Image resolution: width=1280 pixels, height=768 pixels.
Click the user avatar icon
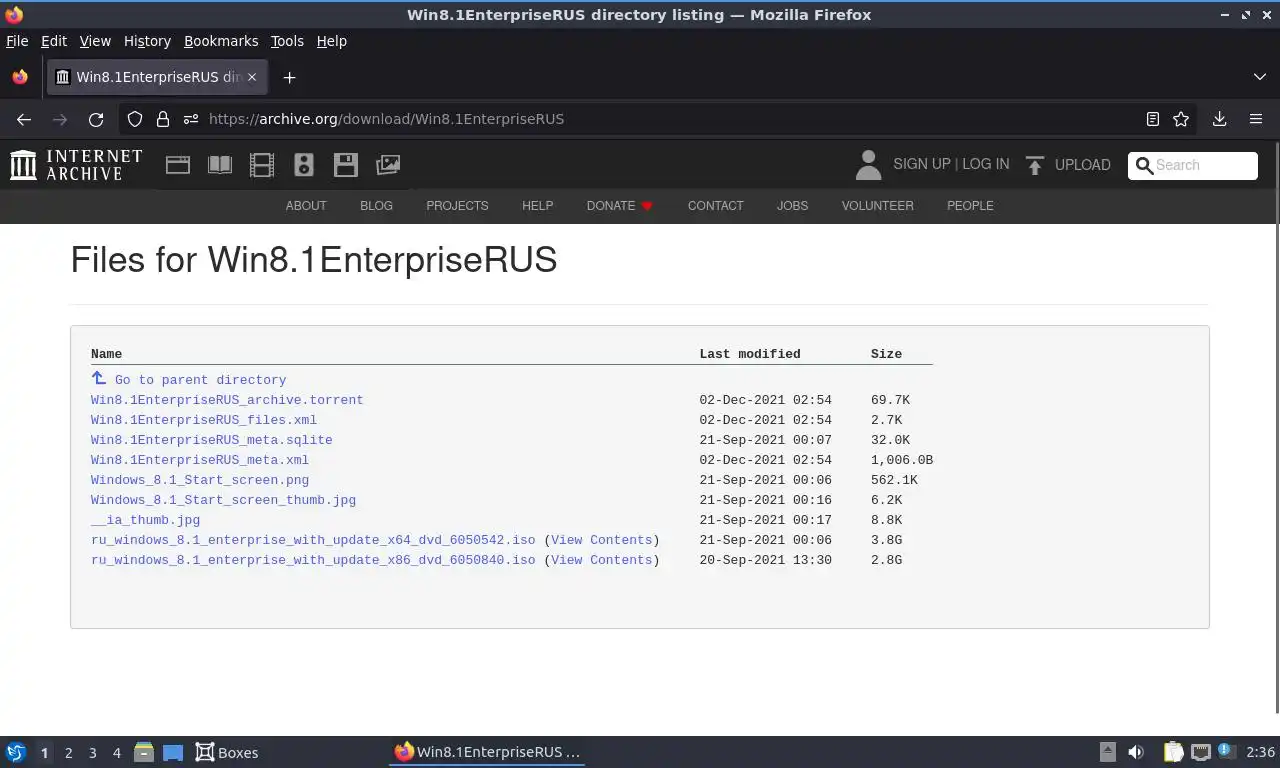868,165
